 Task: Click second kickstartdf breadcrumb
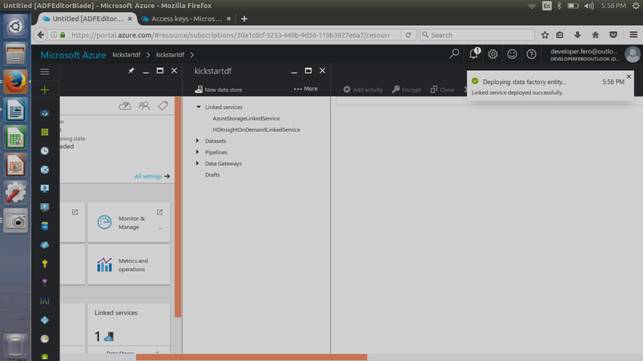click(170, 55)
